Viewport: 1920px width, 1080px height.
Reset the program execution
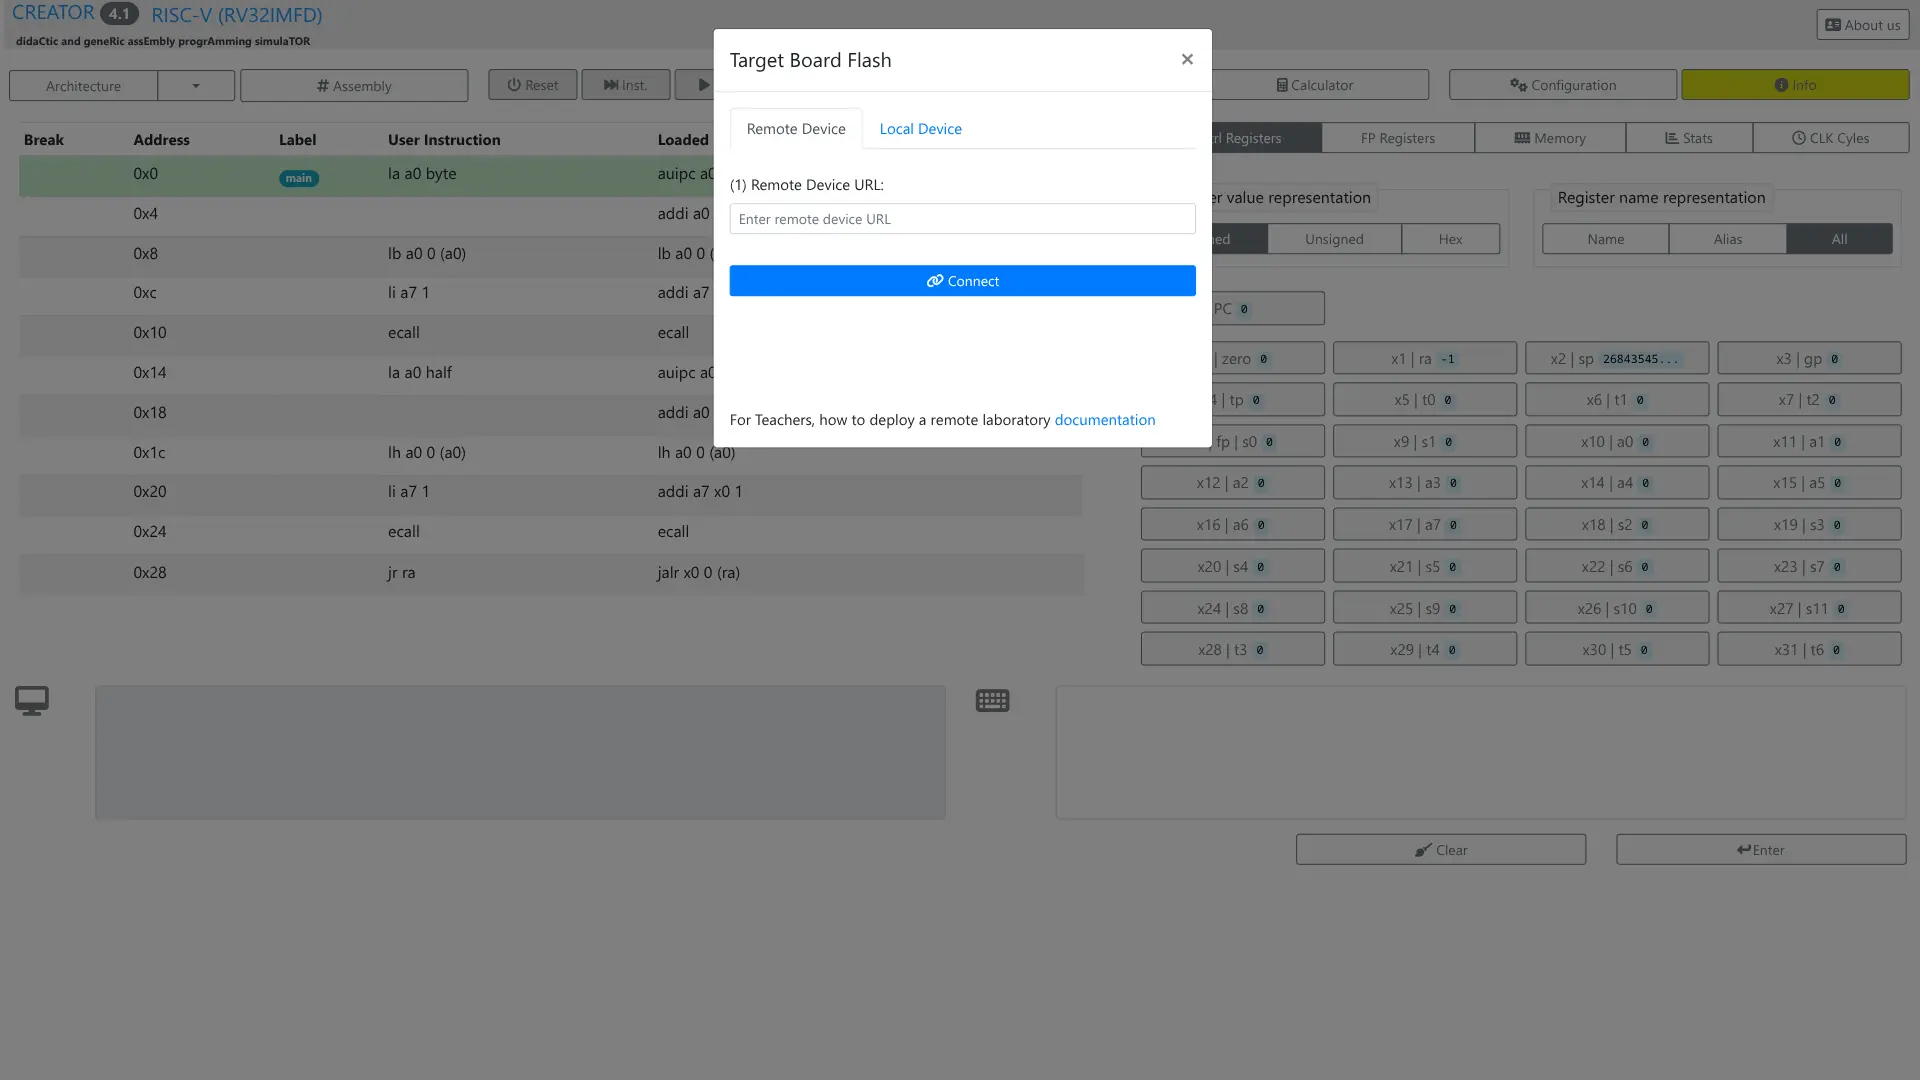pos(533,85)
